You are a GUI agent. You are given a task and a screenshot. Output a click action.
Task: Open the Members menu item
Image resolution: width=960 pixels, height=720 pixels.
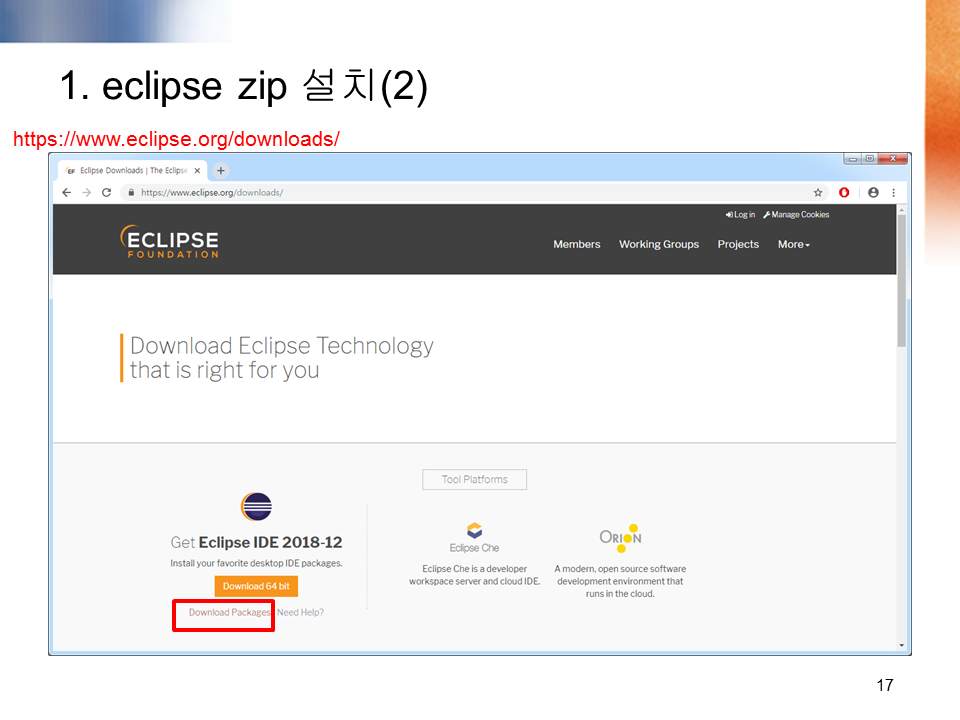pyautogui.click(x=577, y=244)
